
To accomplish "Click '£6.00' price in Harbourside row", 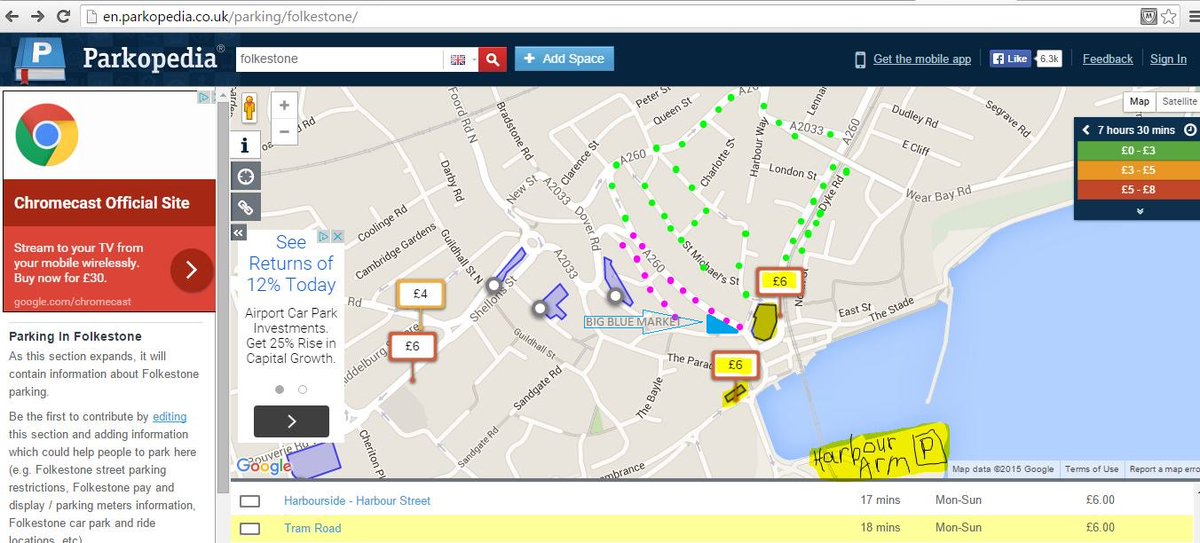I will (x=1100, y=501).
